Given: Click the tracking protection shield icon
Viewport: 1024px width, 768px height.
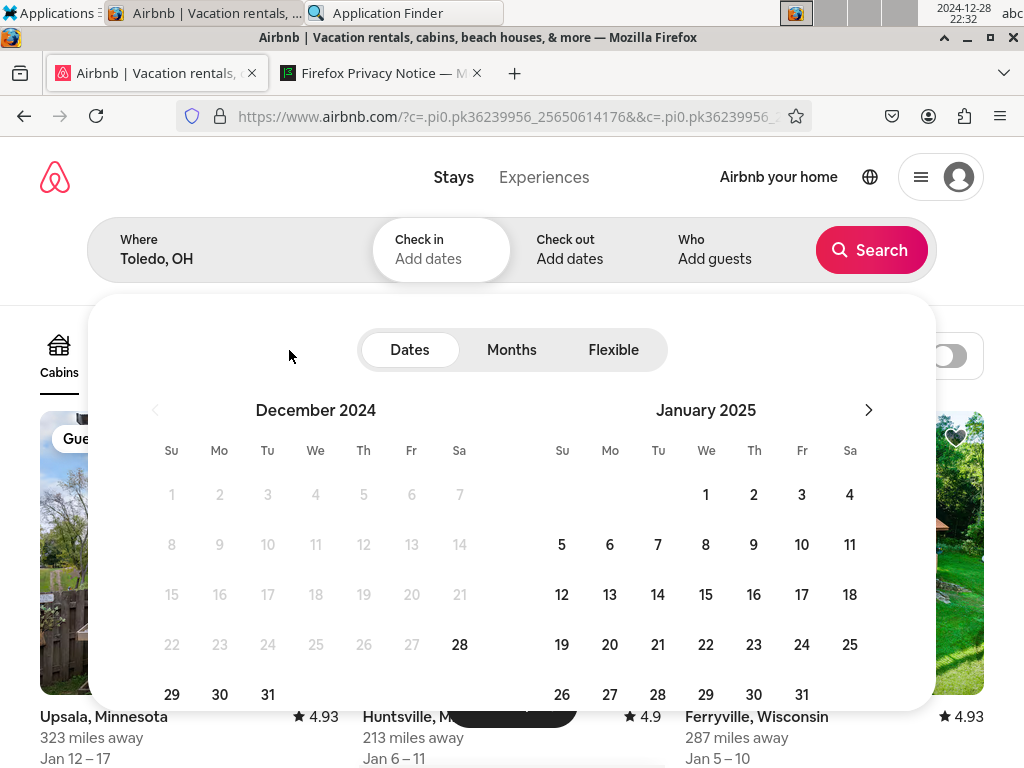Looking at the screenshot, I should 192,116.
